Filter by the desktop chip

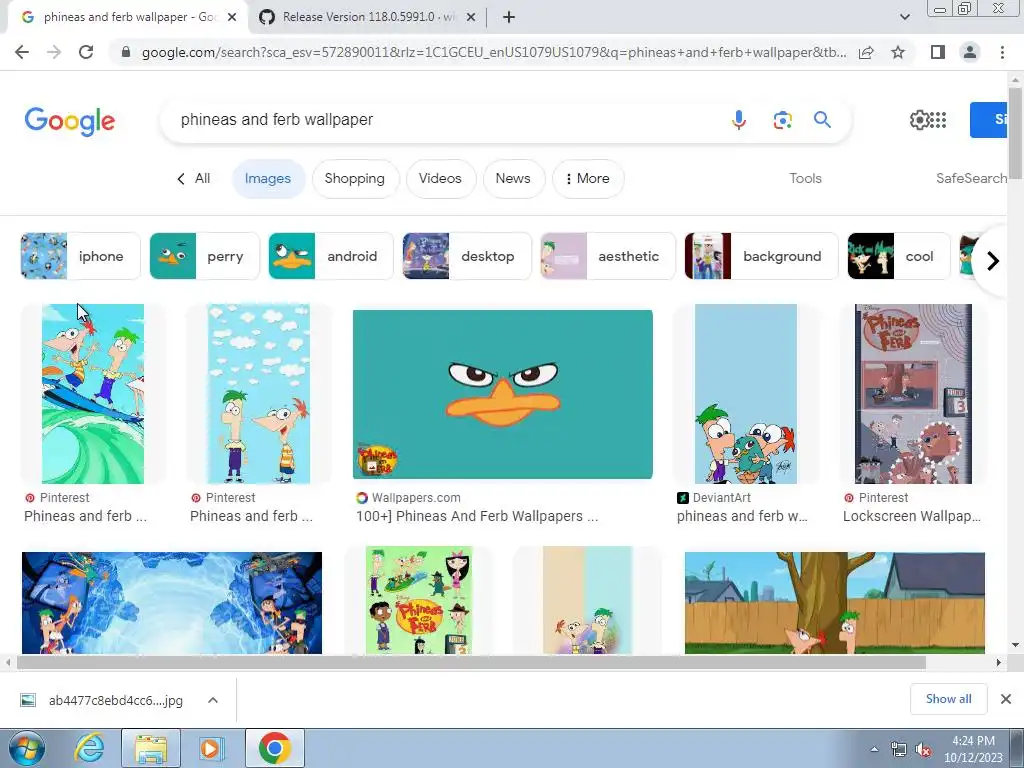click(x=467, y=256)
